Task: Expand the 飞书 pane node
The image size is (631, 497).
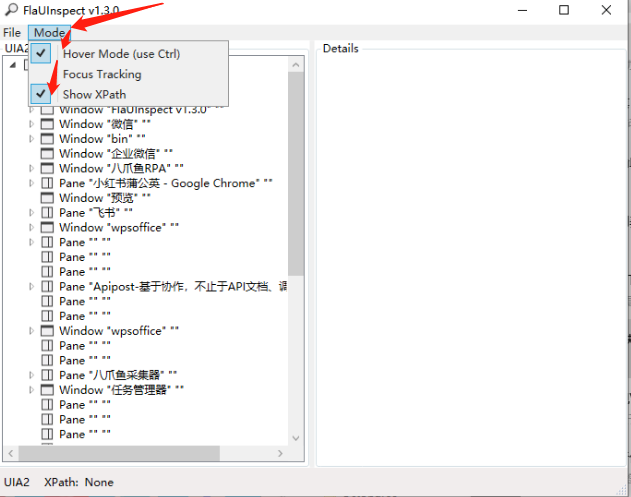Action: pos(31,212)
